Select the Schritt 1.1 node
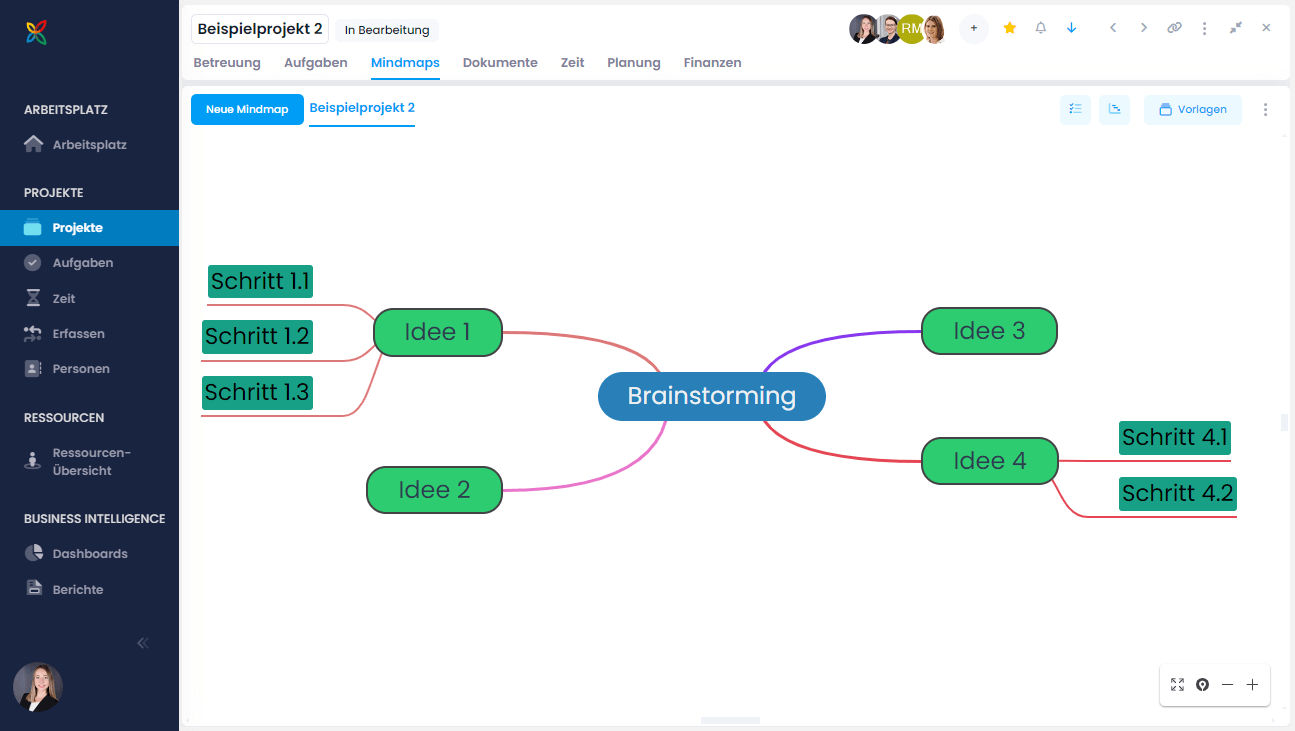Viewport: 1295px width, 731px height. tap(260, 282)
